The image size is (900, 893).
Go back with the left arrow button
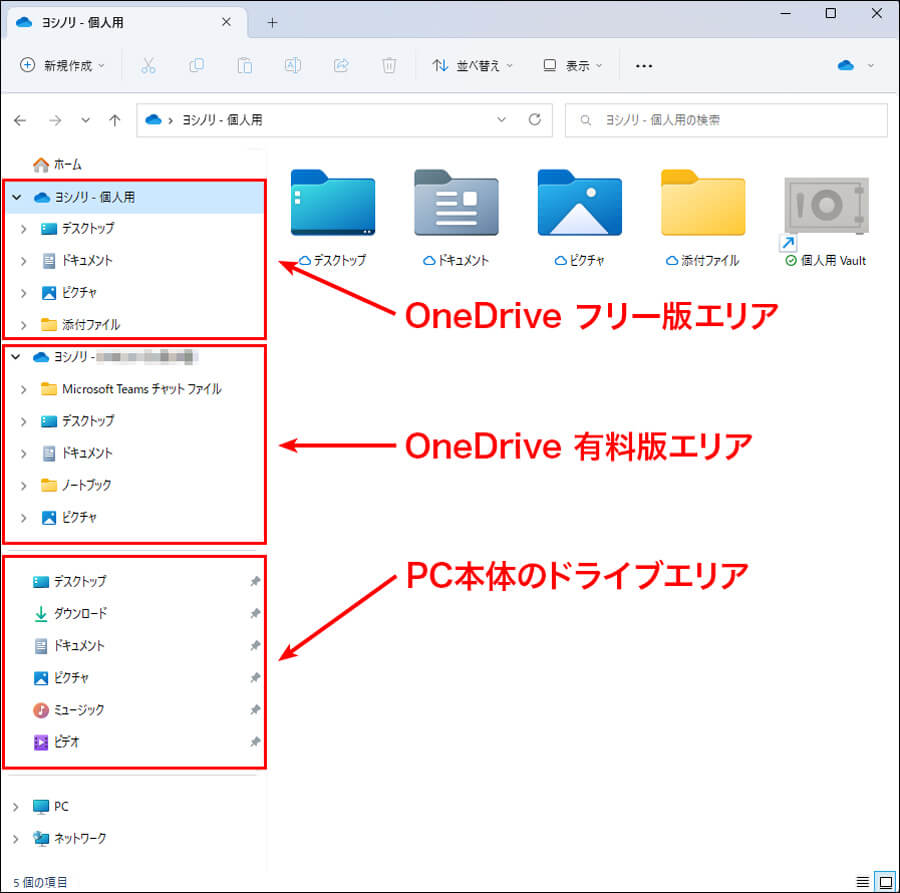click(x=20, y=121)
